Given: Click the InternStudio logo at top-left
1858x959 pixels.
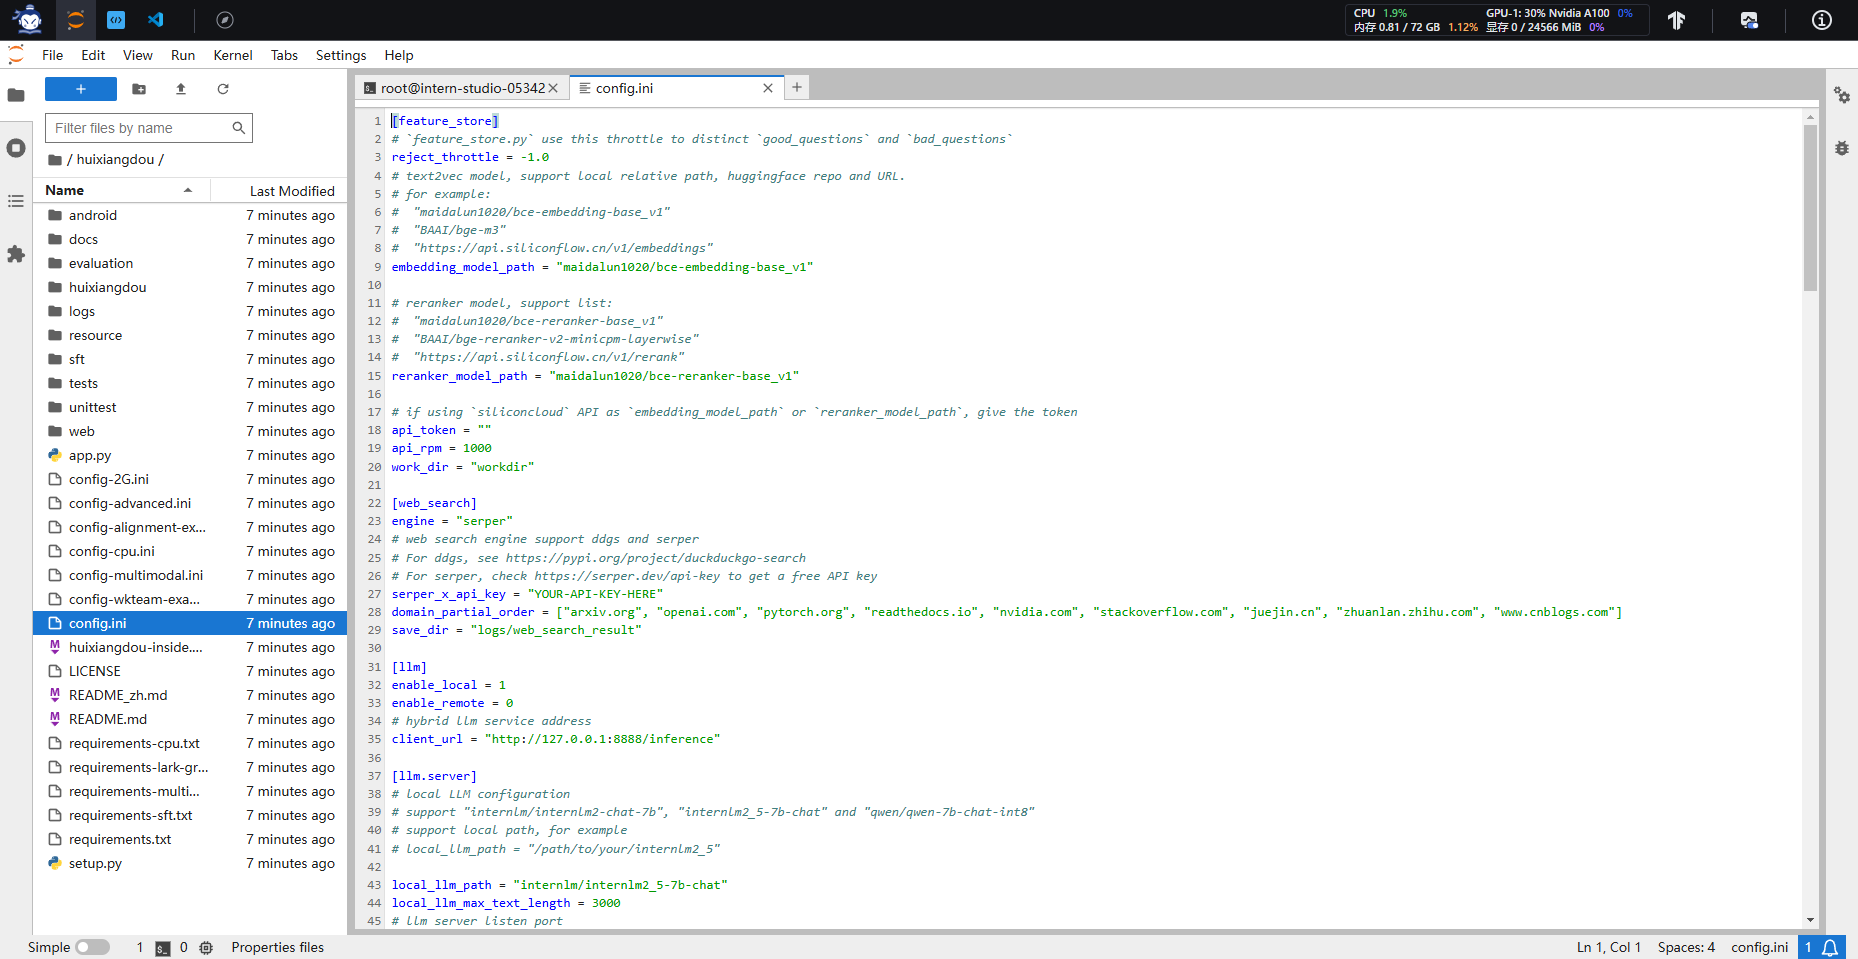Looking at the screenshot, I should click(28, 19).
